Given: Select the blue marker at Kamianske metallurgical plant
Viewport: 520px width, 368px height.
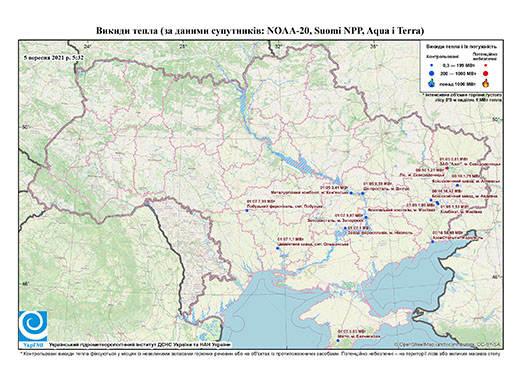Looking at the screenshot, I should tap(351, 193).
